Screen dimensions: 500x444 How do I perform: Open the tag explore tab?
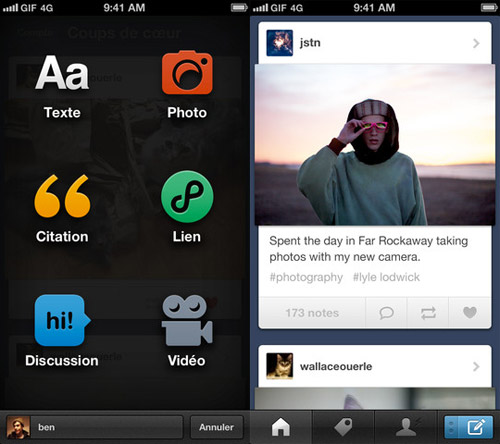pyautogui.click(x=343, y=427)
